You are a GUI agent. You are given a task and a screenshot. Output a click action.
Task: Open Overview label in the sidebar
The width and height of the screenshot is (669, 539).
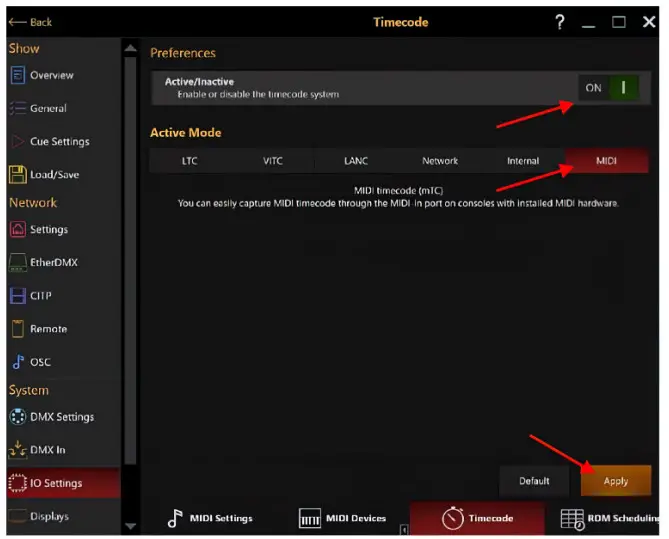click(x=52, y=75)
